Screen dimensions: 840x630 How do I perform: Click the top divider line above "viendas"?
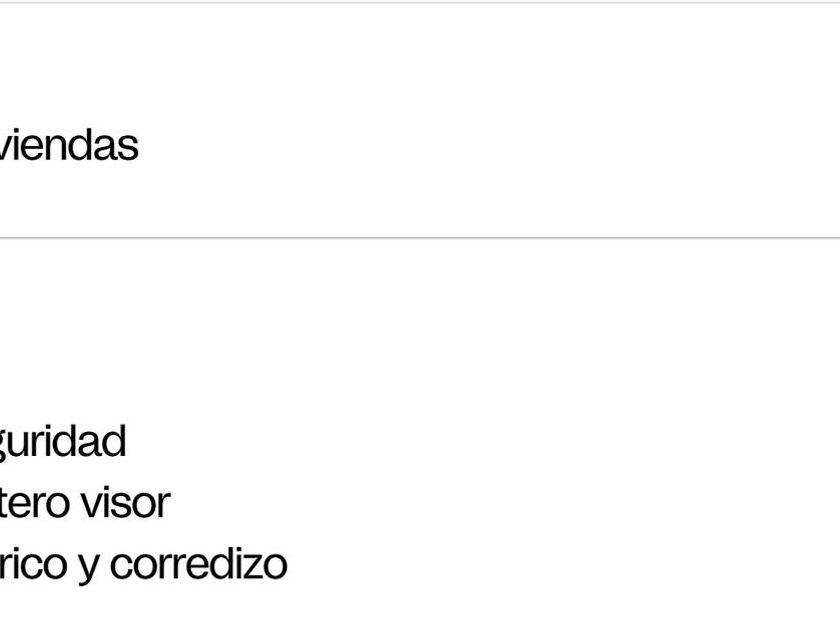pyautogui.click(x=420, y=3)
